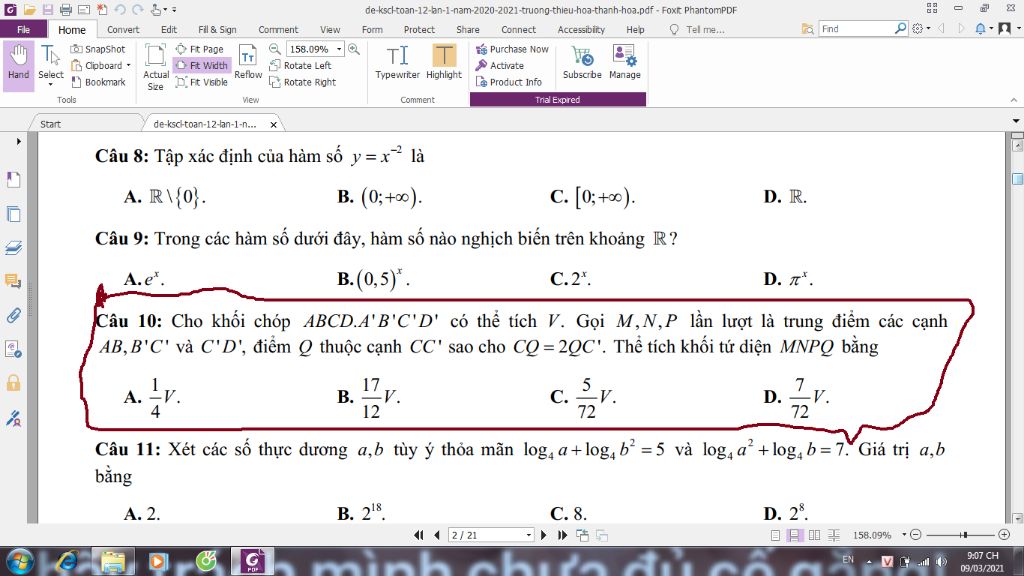Click Undo in quick access toolbar
1024x576 pixels.
(120, 10)
